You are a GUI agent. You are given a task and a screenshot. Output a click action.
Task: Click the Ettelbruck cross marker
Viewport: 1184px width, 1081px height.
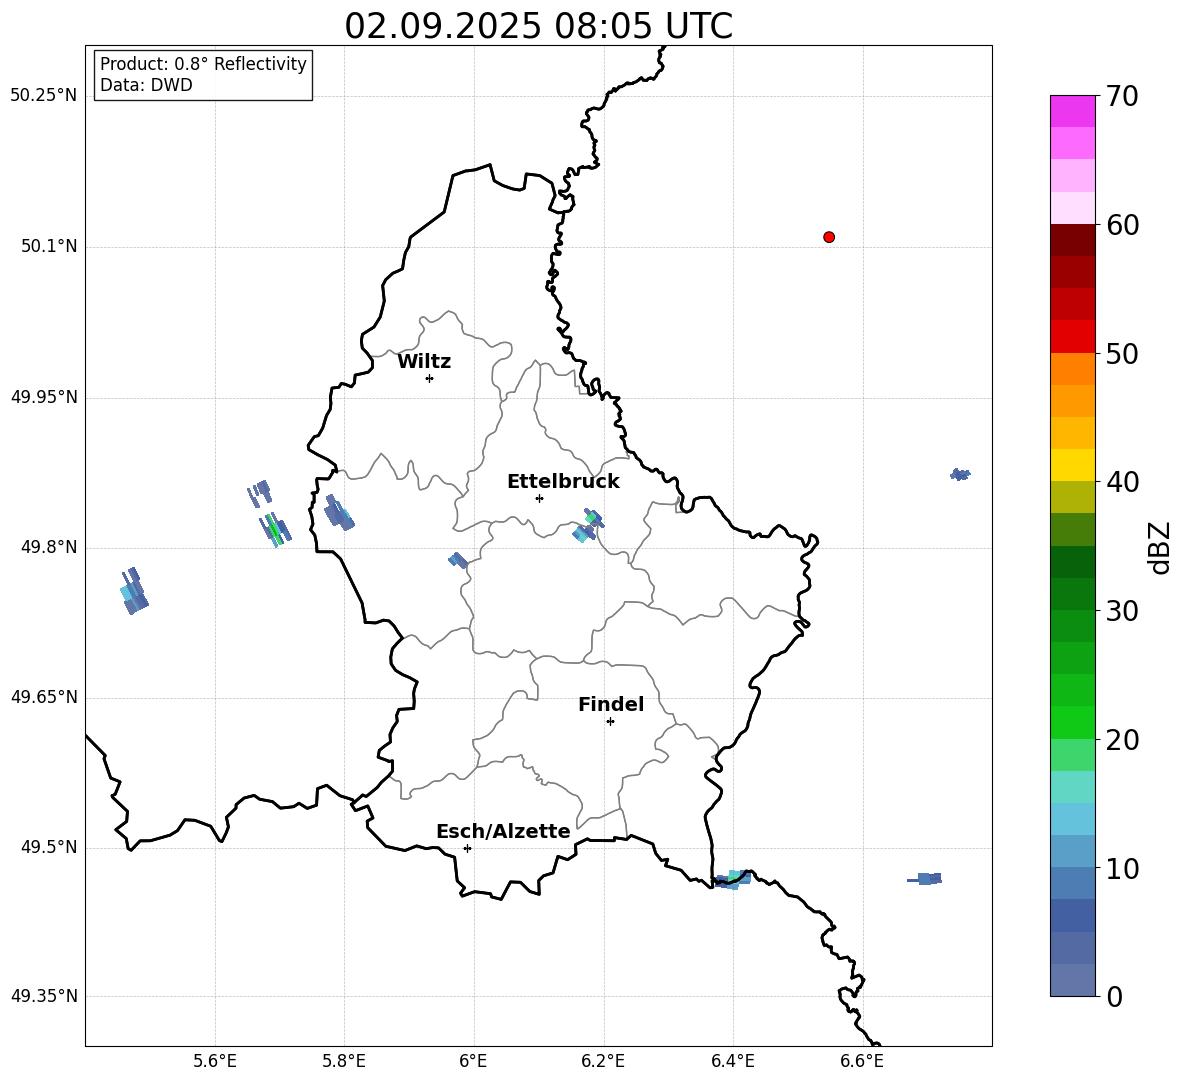point(539,498)
